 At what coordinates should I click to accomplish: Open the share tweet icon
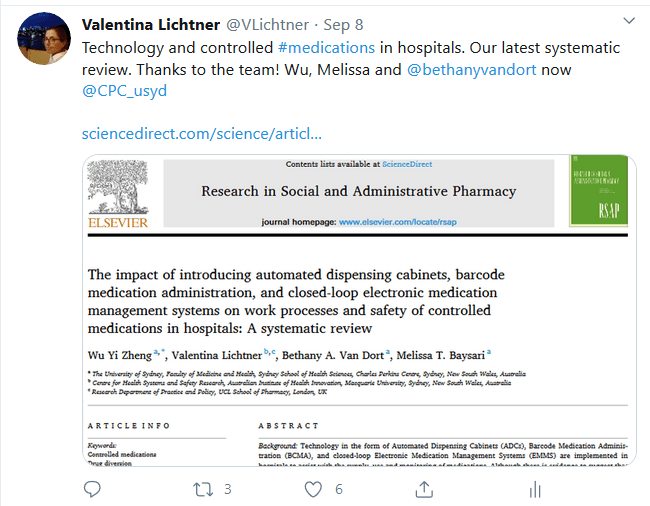(x=424, y=489)
